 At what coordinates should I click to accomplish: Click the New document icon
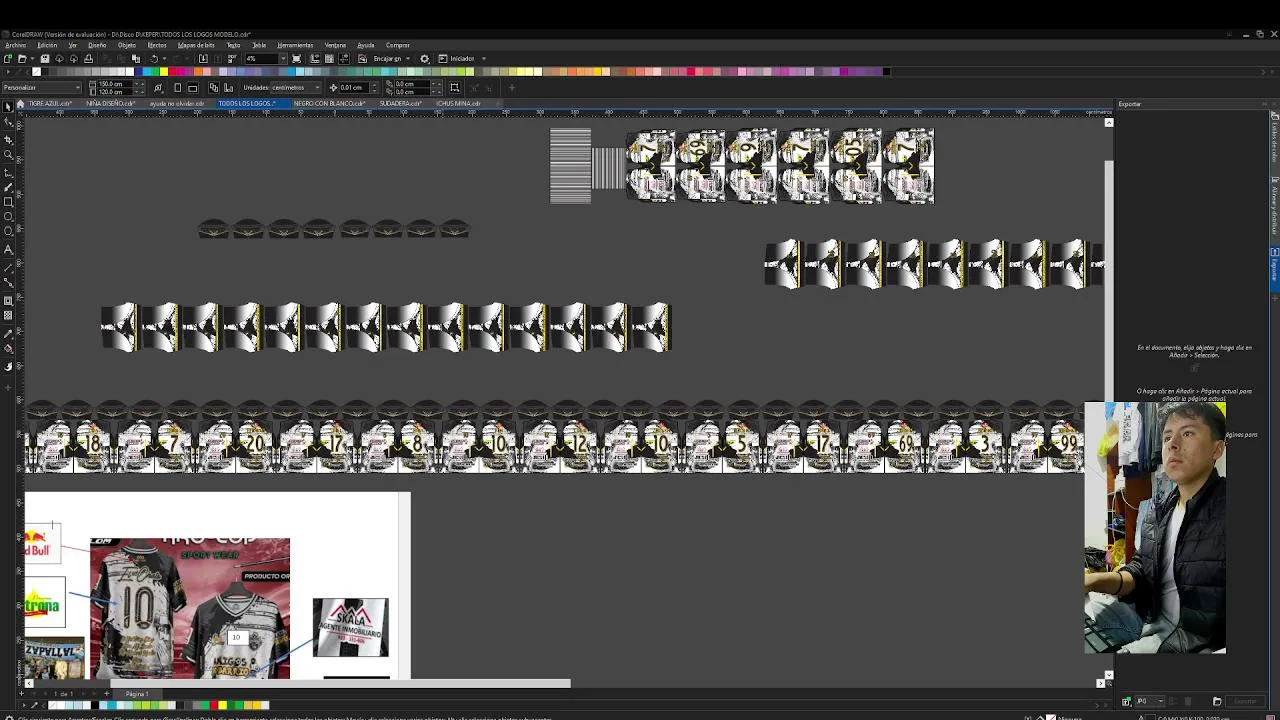coord(7,58)
